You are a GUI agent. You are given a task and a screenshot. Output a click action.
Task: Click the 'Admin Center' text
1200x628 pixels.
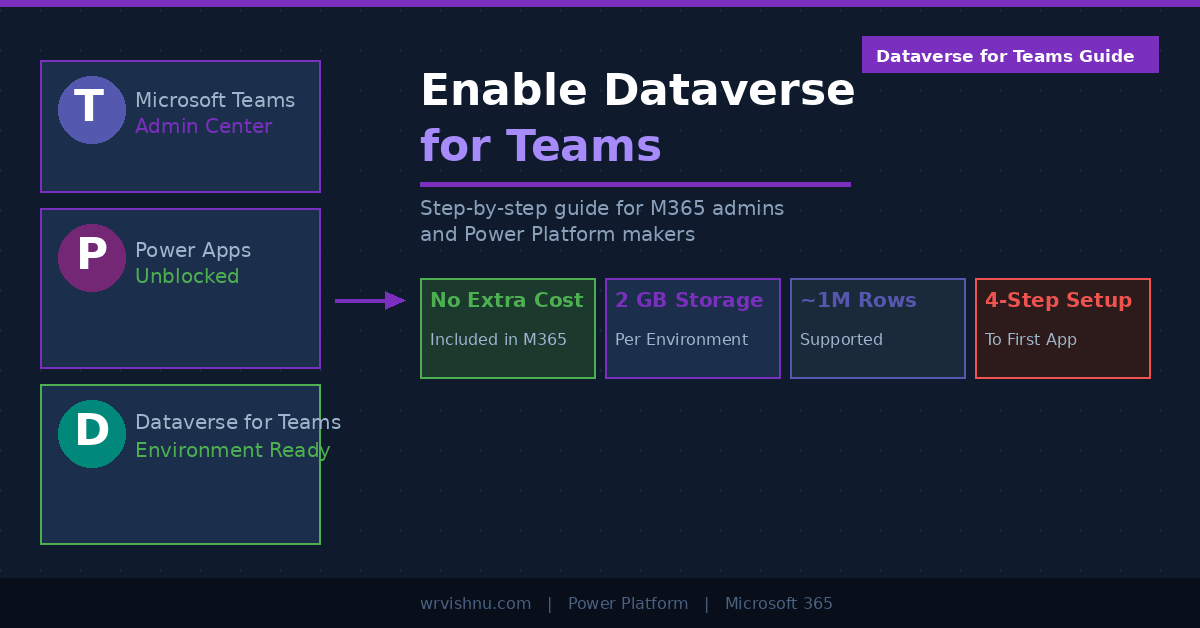204,127
